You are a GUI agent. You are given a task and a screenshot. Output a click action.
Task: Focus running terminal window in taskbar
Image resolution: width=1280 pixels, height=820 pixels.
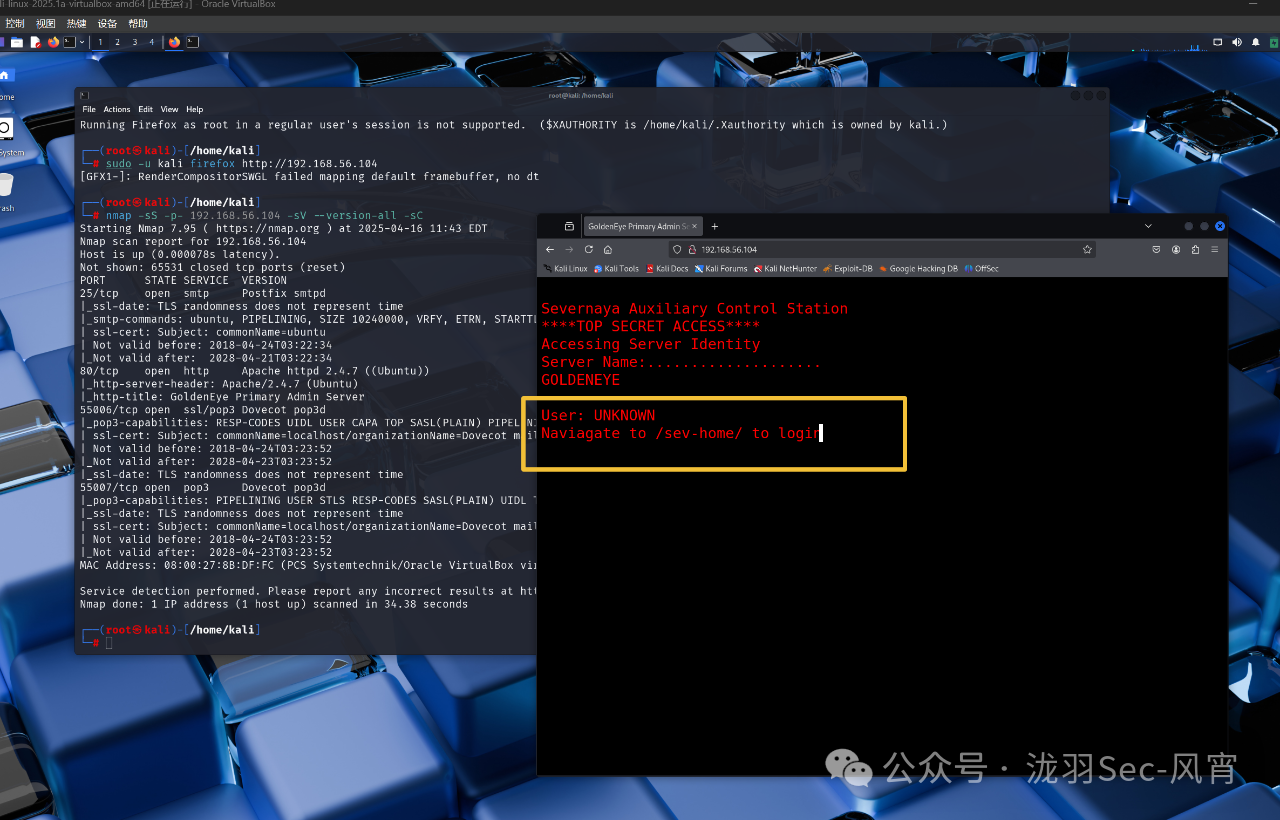(192, 42)
